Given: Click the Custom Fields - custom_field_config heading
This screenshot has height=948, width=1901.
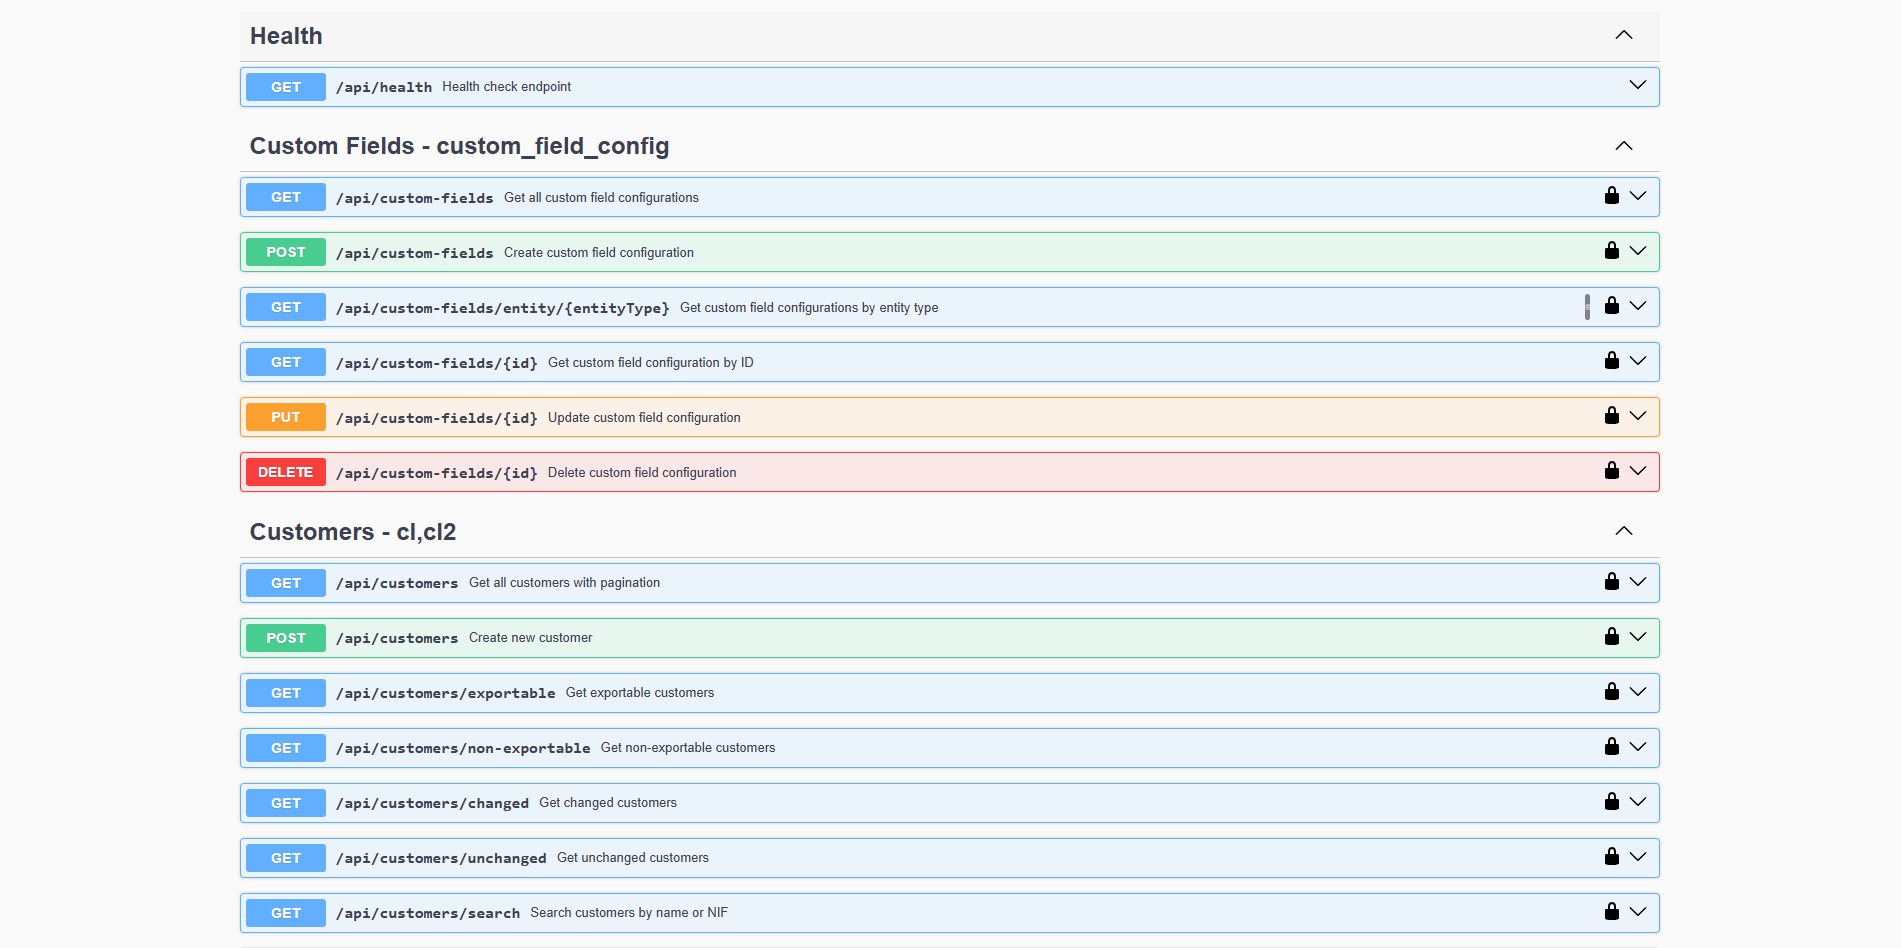Looking at the screenshot, I should [459, 146].
